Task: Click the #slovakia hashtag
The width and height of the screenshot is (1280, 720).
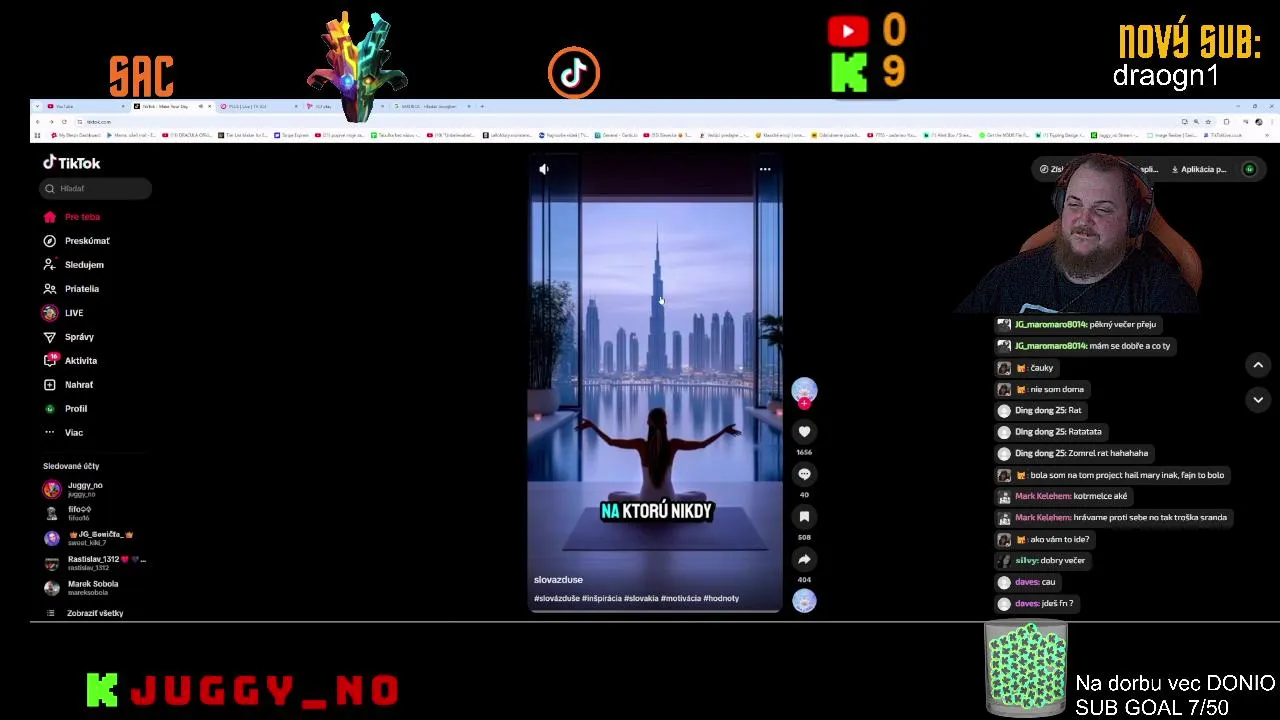Action: 641,598
